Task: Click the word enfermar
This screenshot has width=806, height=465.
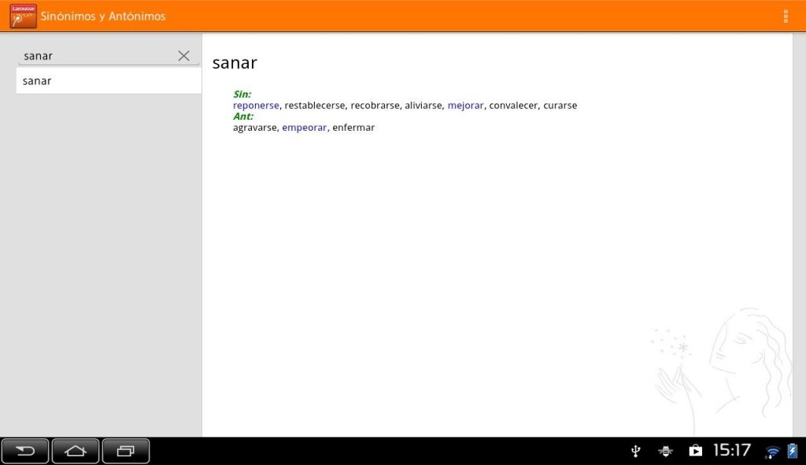Action: [353, 127]
